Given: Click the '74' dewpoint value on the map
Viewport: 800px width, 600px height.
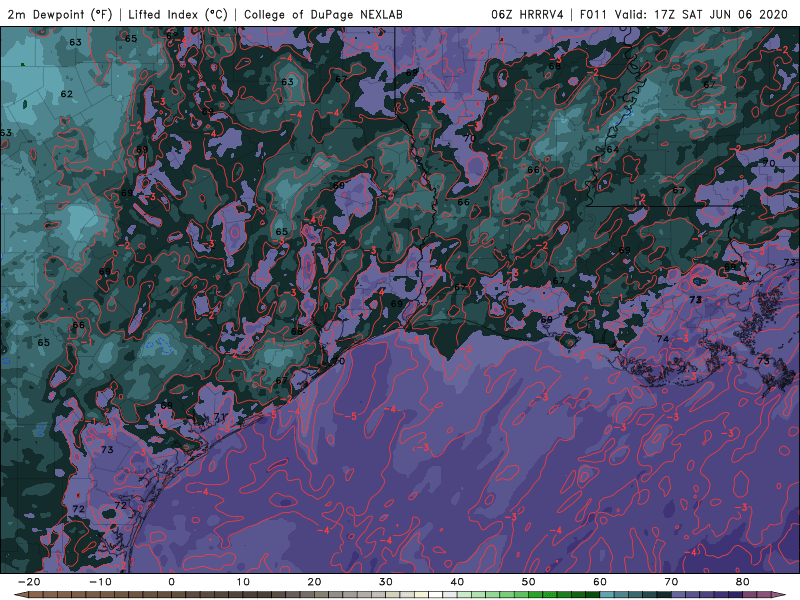Looking at the screenshot, I should coord(663,339).
